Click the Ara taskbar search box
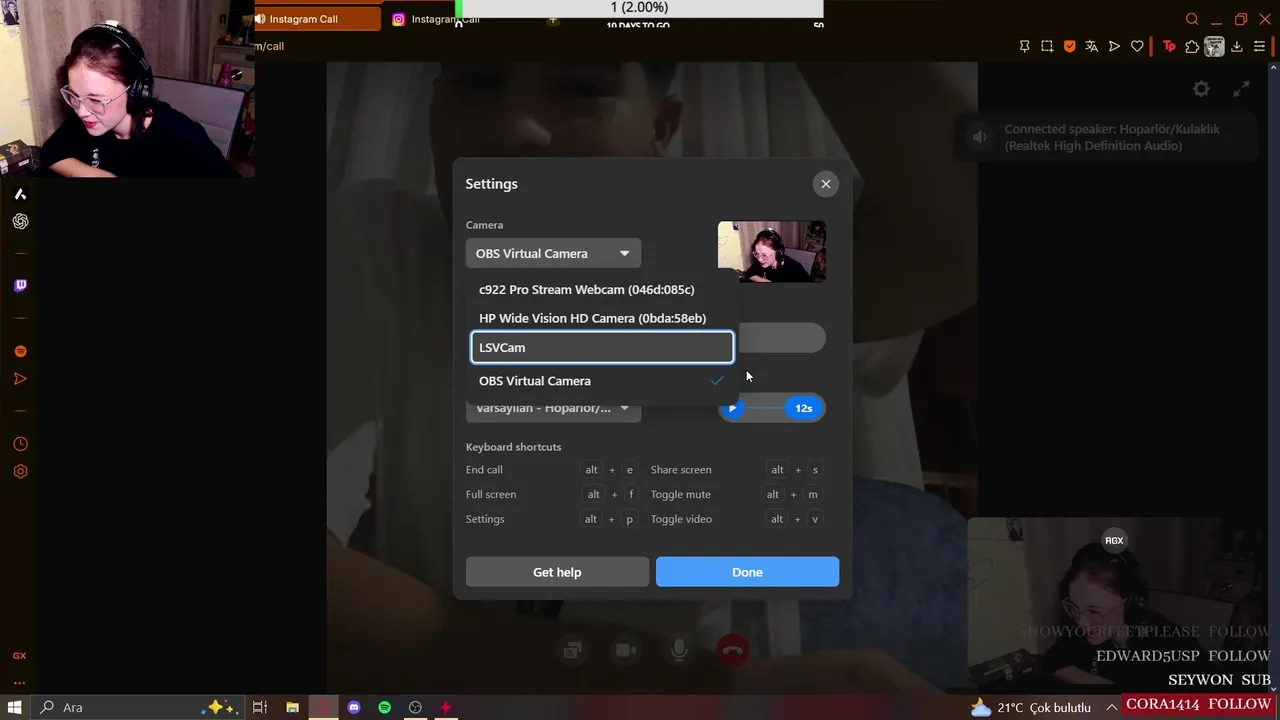 (135, 707)
